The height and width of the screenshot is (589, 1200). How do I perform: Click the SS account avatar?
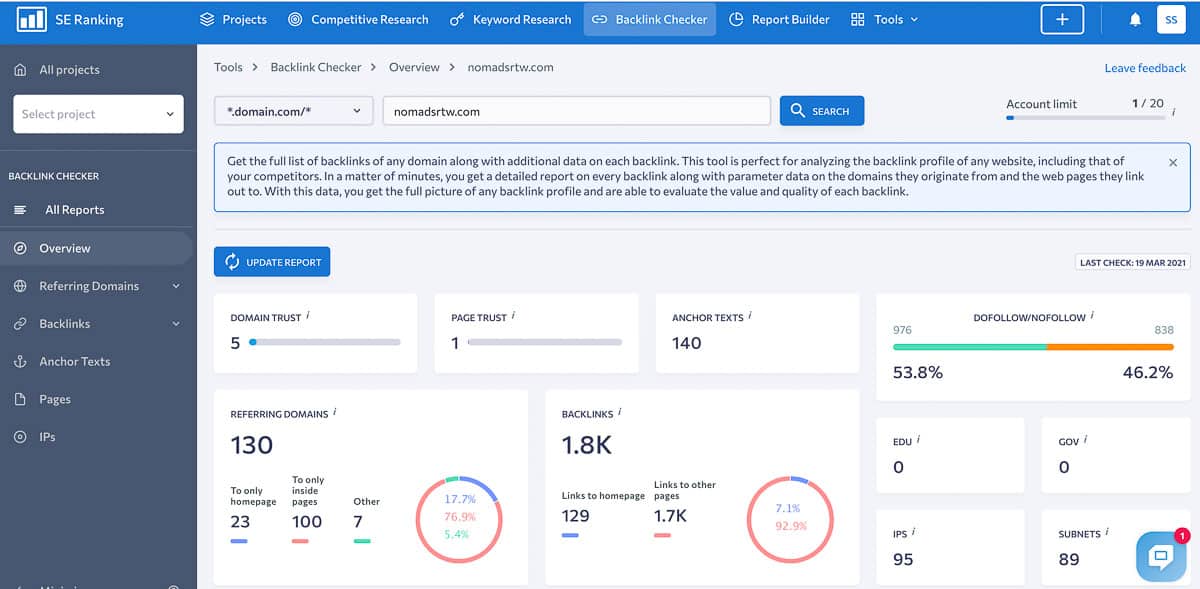[1170, 18]
